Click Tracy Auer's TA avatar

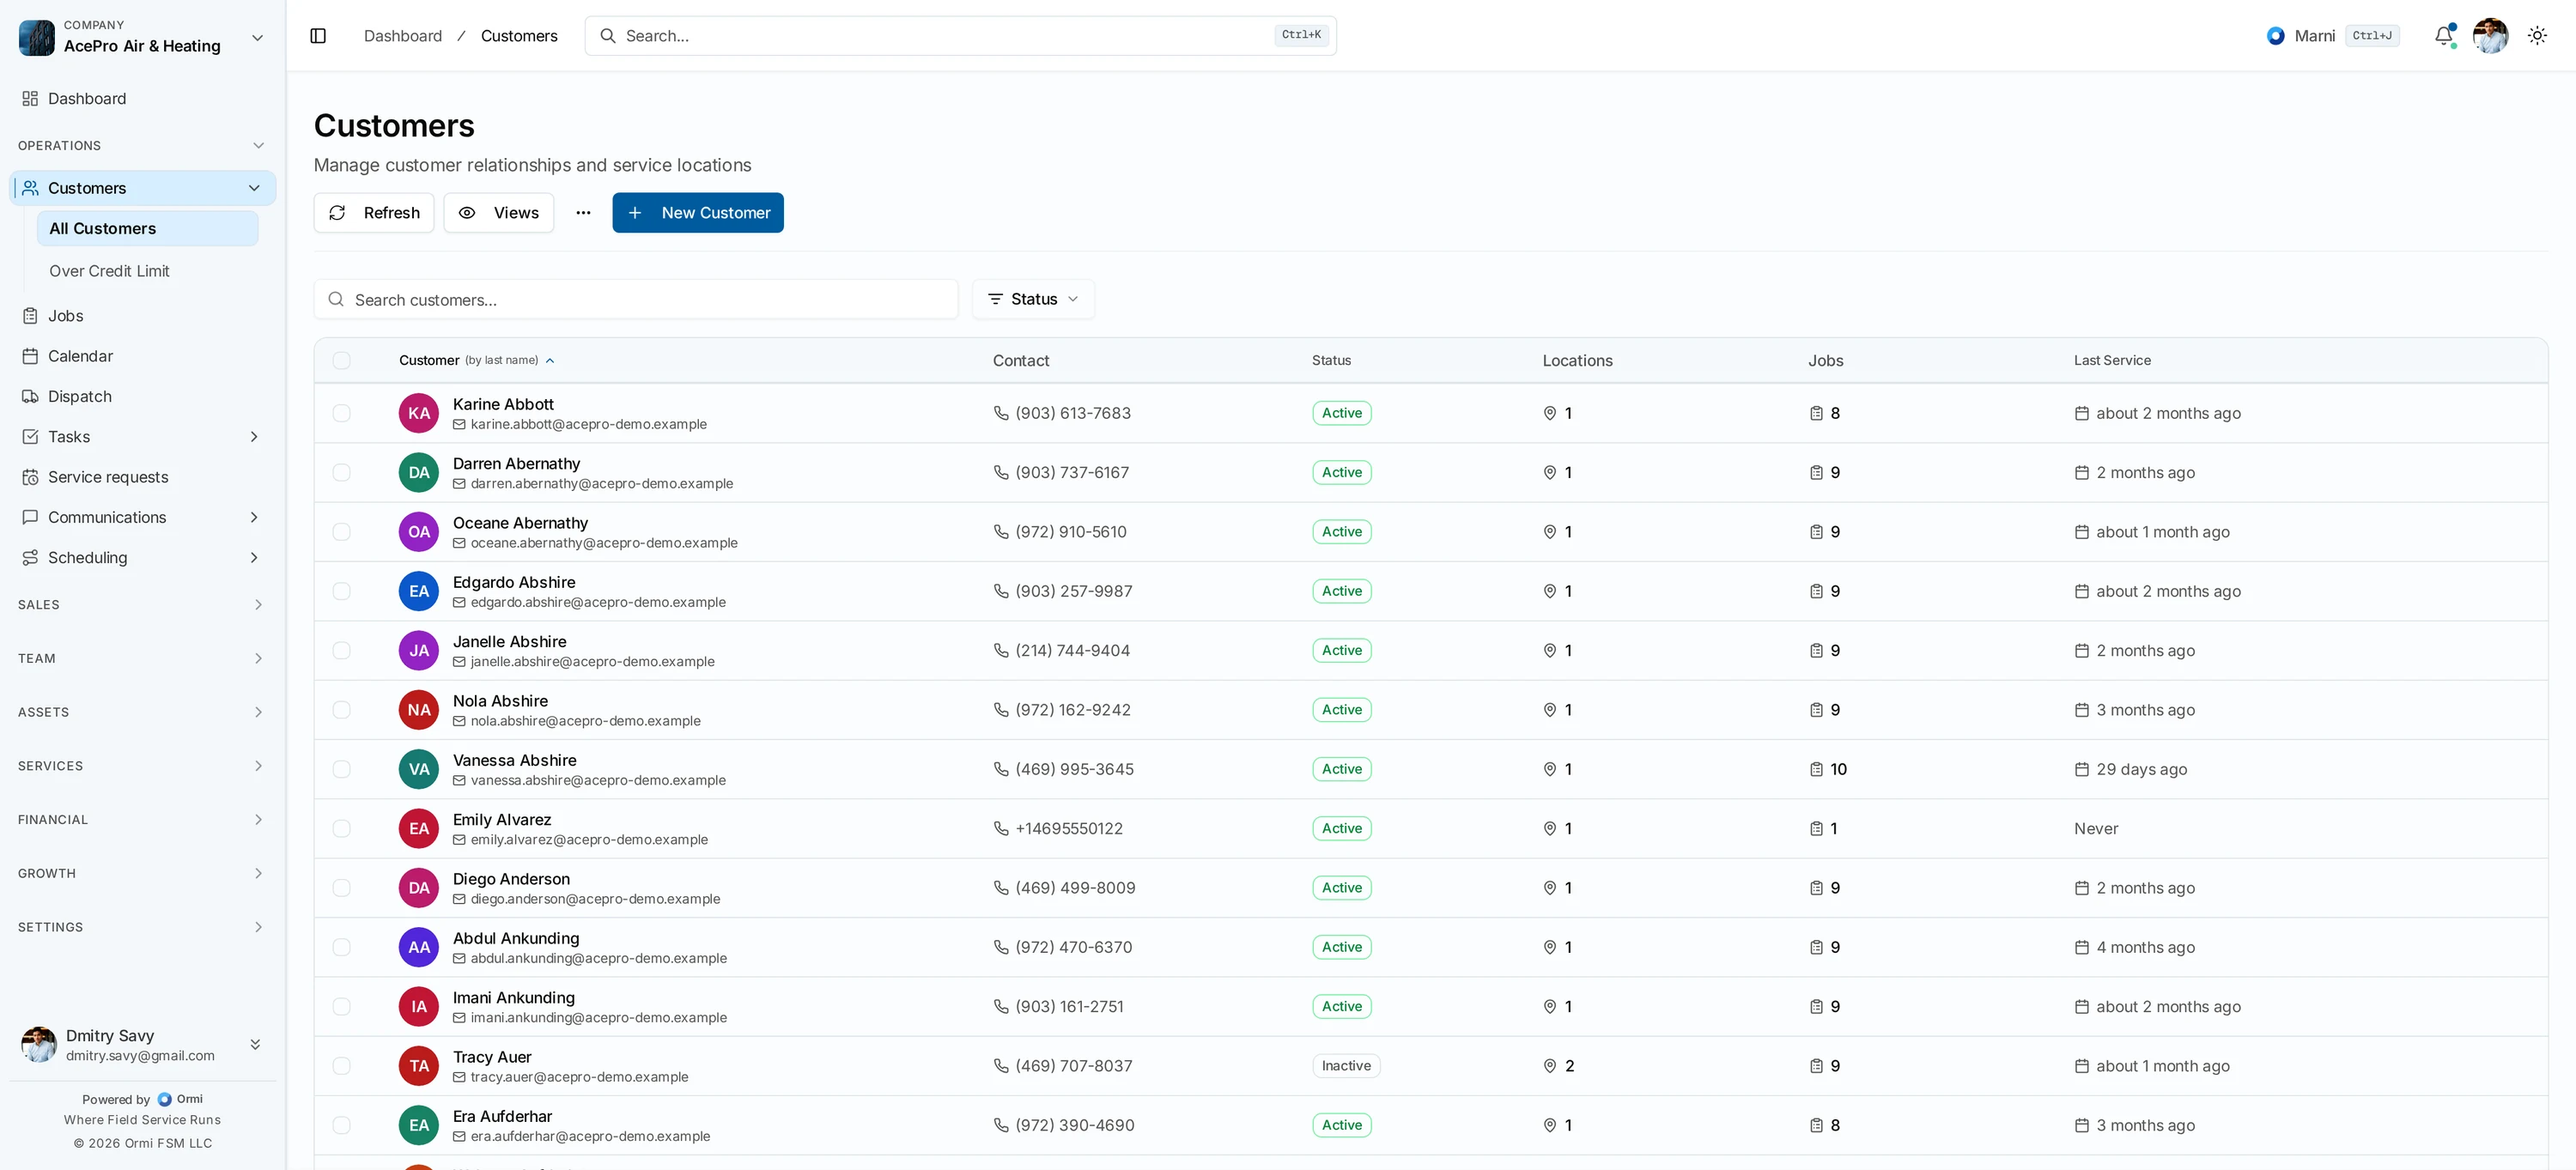(419, 1066)
